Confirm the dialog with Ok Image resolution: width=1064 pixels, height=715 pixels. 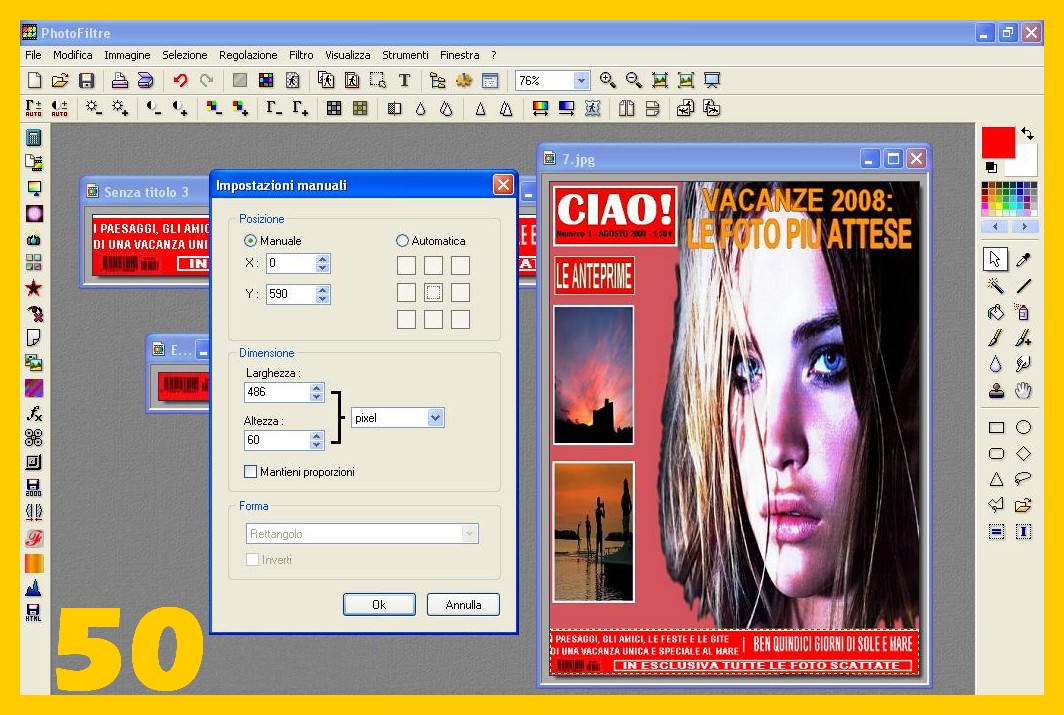[379, 604]
